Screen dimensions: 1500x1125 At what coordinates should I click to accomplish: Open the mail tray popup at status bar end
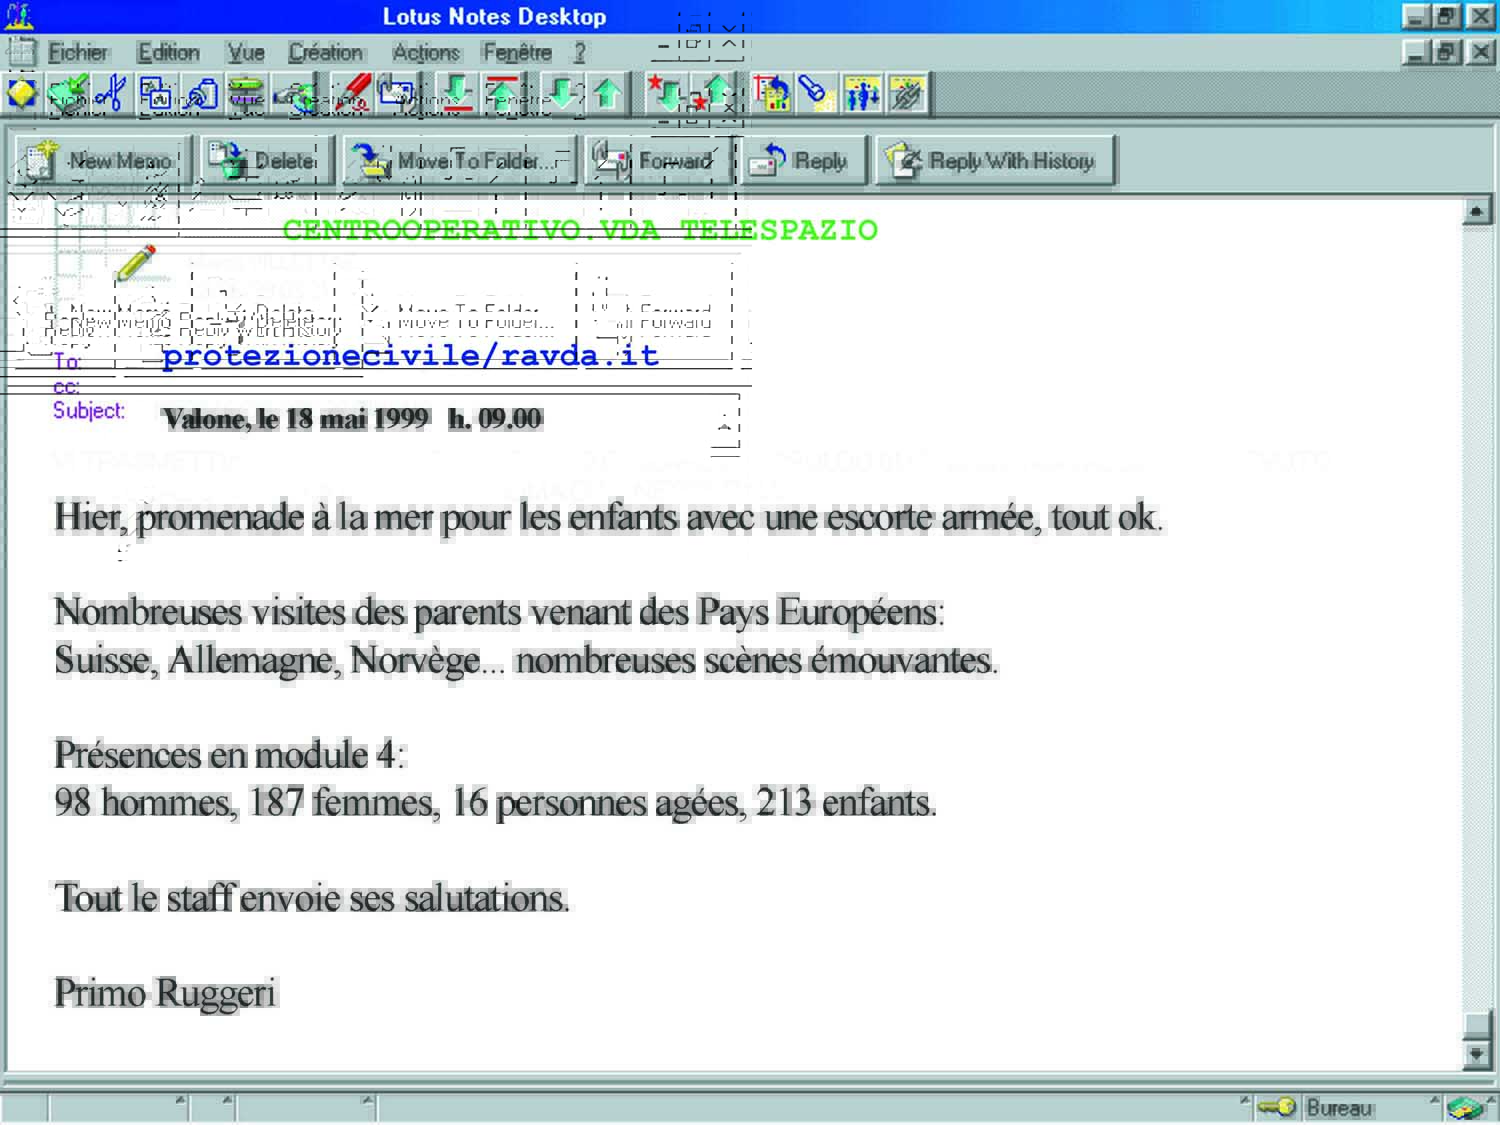point(1466,1107)
